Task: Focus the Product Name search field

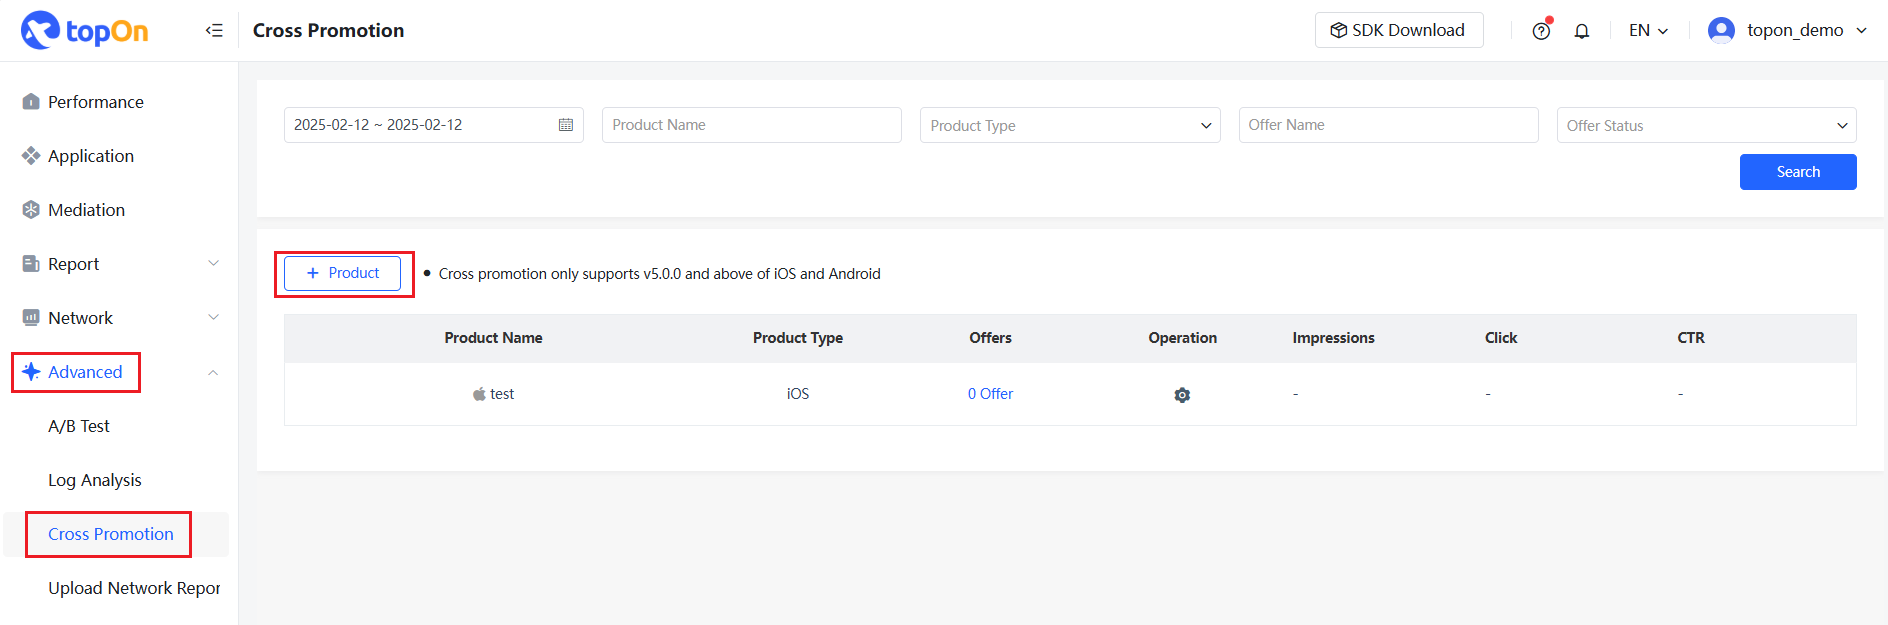Action: (751, 125)
